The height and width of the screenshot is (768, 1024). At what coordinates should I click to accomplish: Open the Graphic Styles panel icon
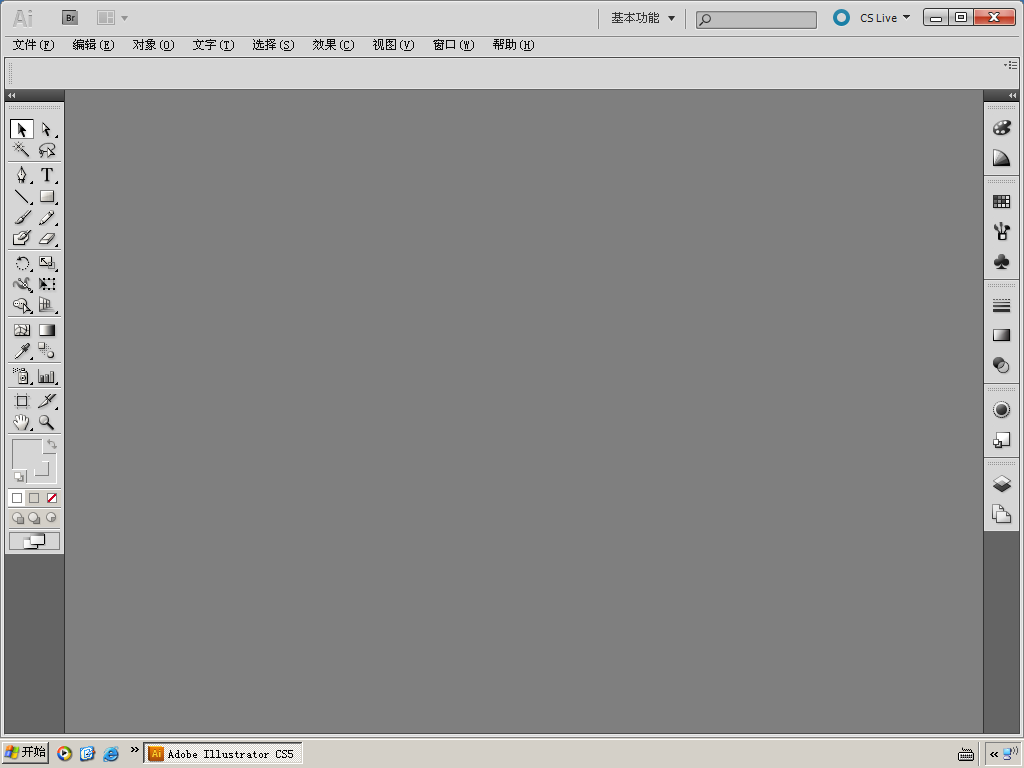pyautogui.click(x=1001, y=440)
